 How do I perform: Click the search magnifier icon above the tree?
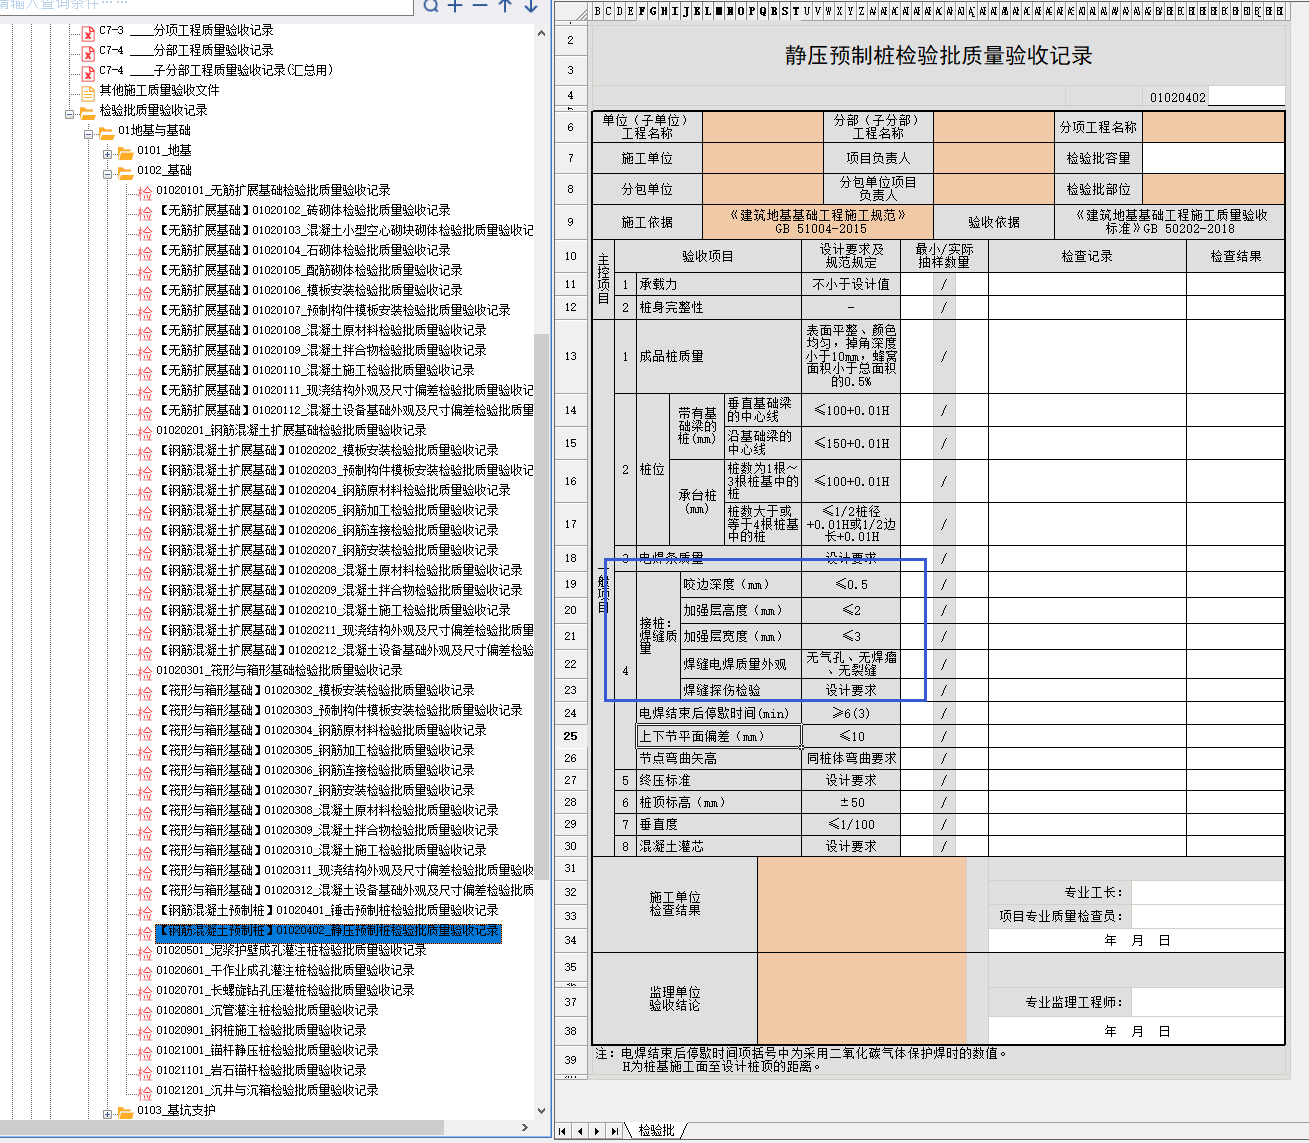pos(431,5)
